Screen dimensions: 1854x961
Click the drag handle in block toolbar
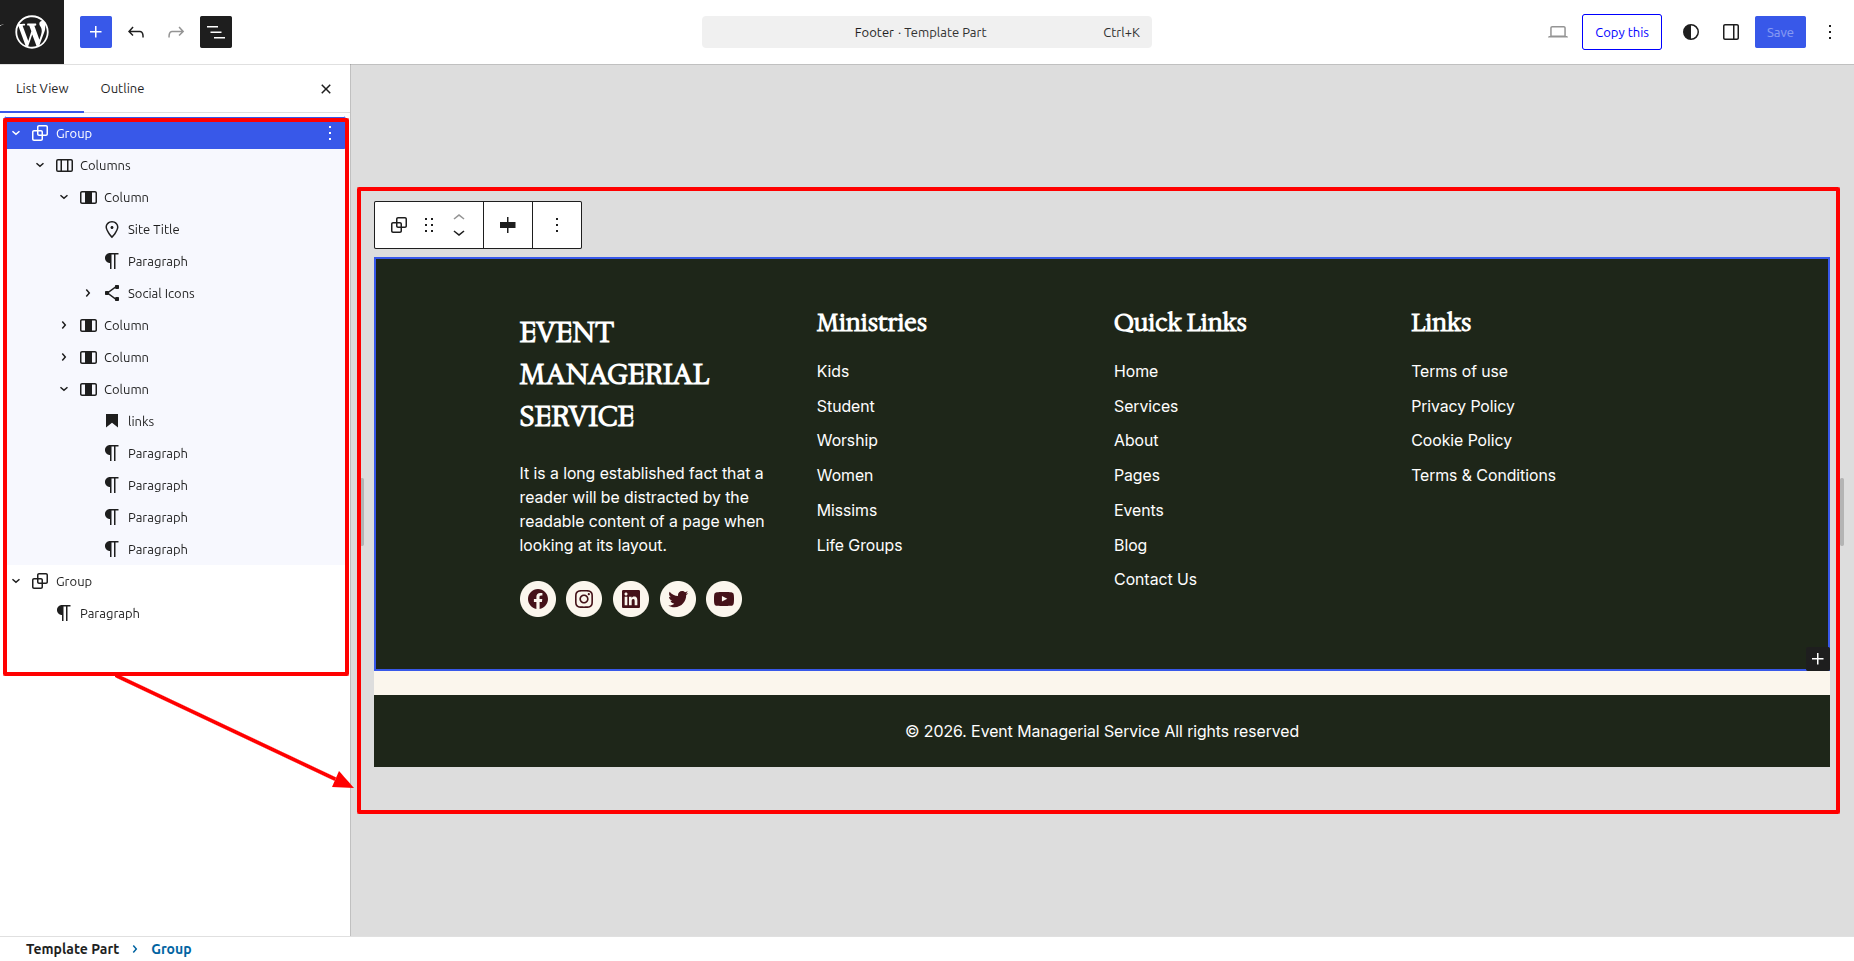click(429, 225)
